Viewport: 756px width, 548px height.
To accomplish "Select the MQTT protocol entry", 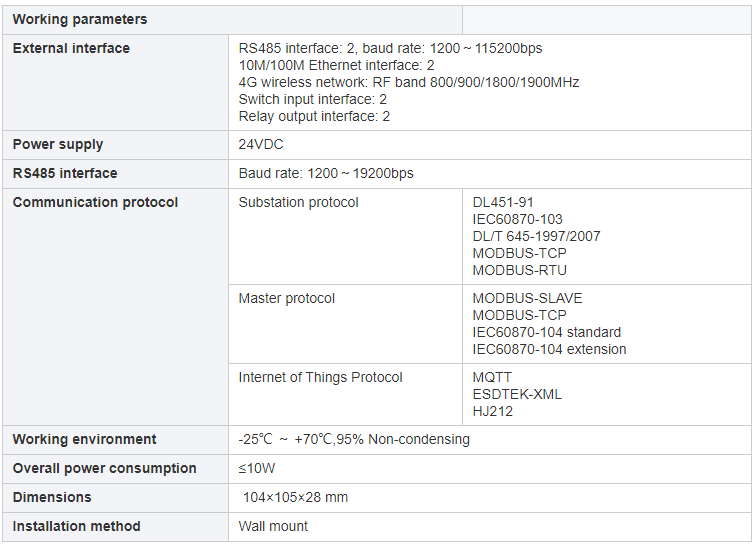I will tap(492, 377).
